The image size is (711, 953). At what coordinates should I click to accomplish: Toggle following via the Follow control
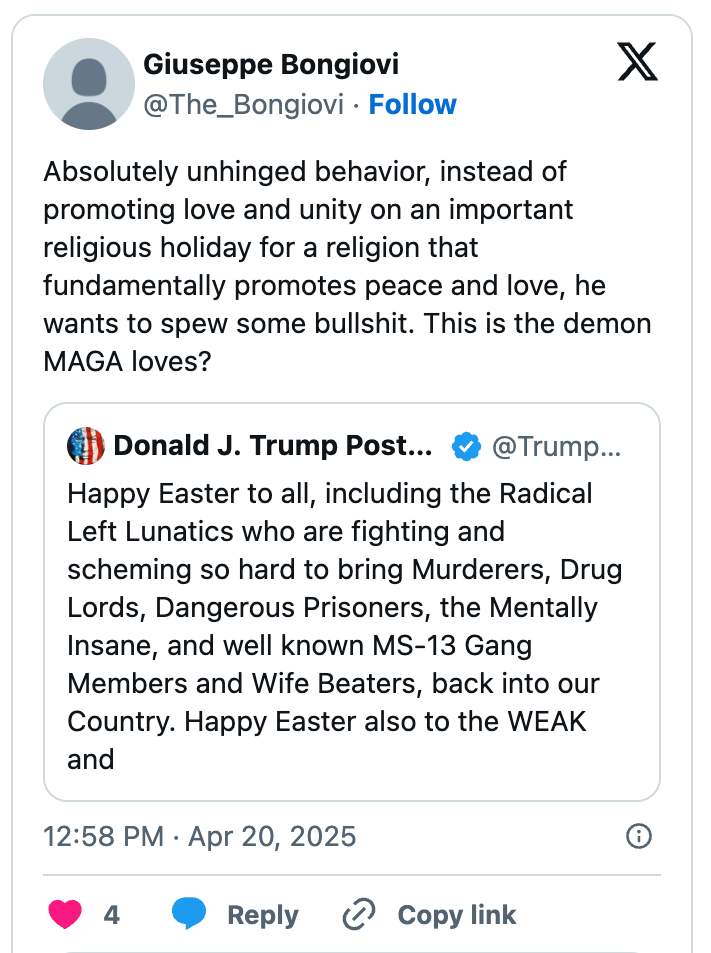[x=412, y=104]
